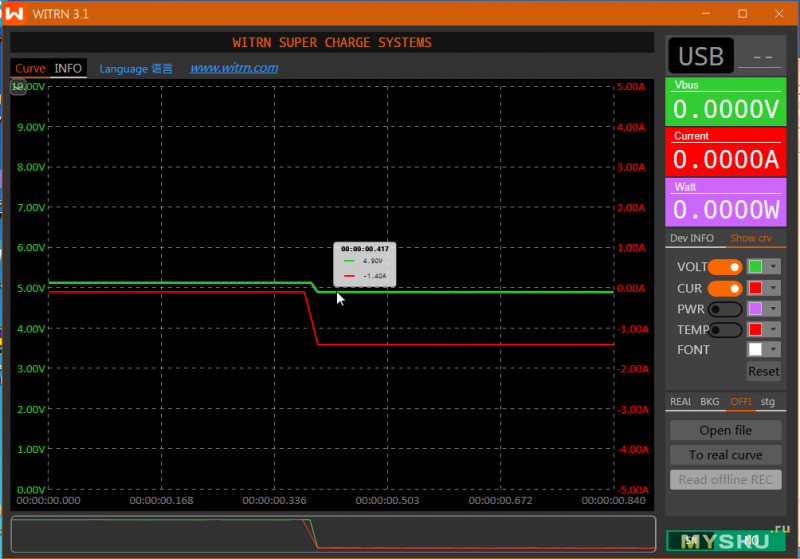Open the stg tab
The image size is (800, 559).
tap(768, 402)
